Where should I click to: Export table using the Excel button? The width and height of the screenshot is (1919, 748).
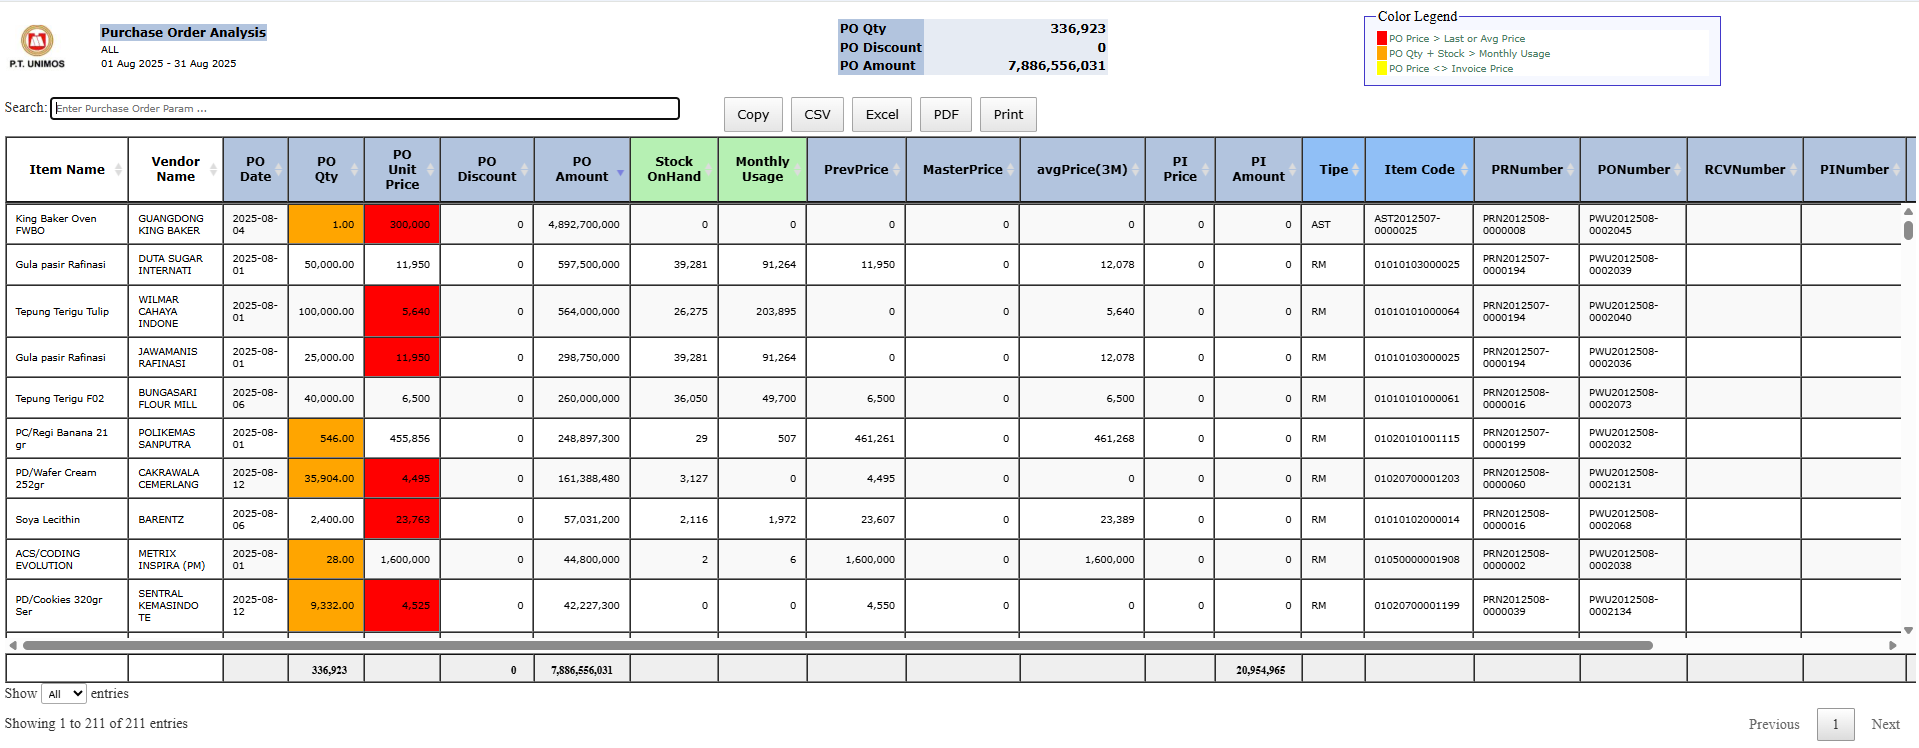tap(881, 115)
